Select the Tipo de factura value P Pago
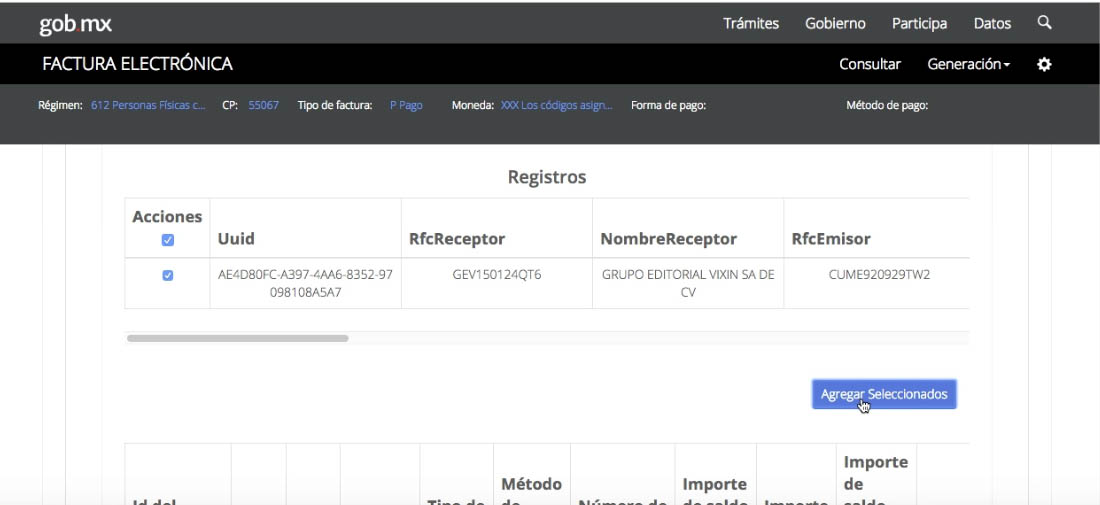1100x505 pixels. 406,105
